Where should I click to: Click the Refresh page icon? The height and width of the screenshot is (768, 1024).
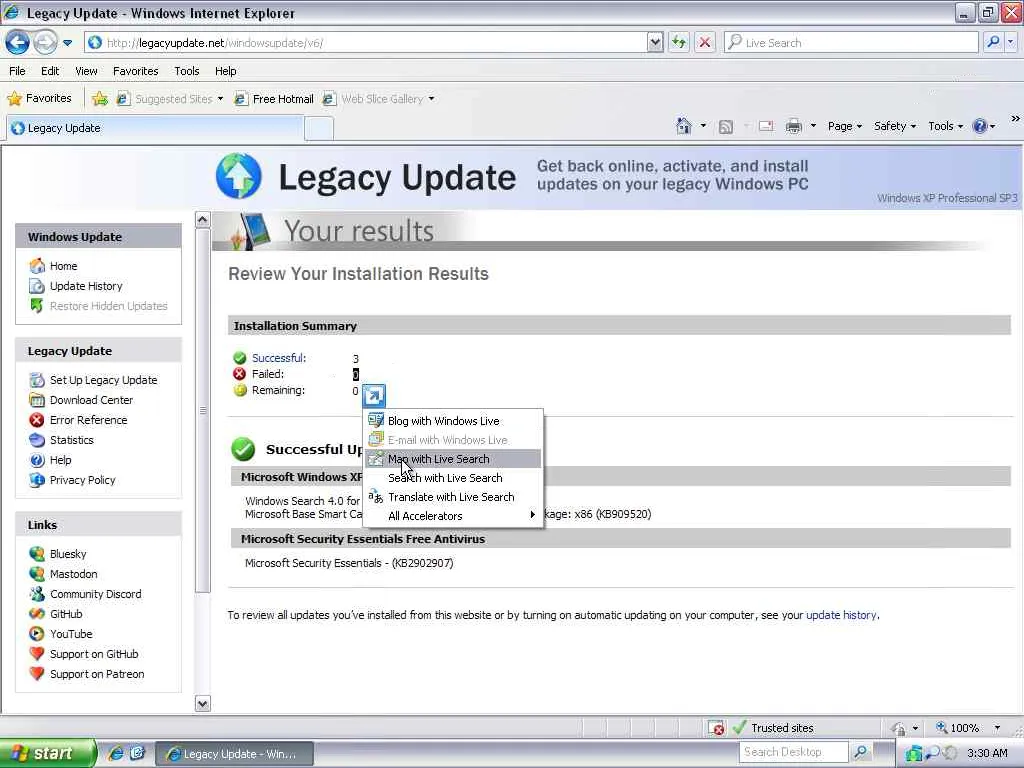(679, 43)
